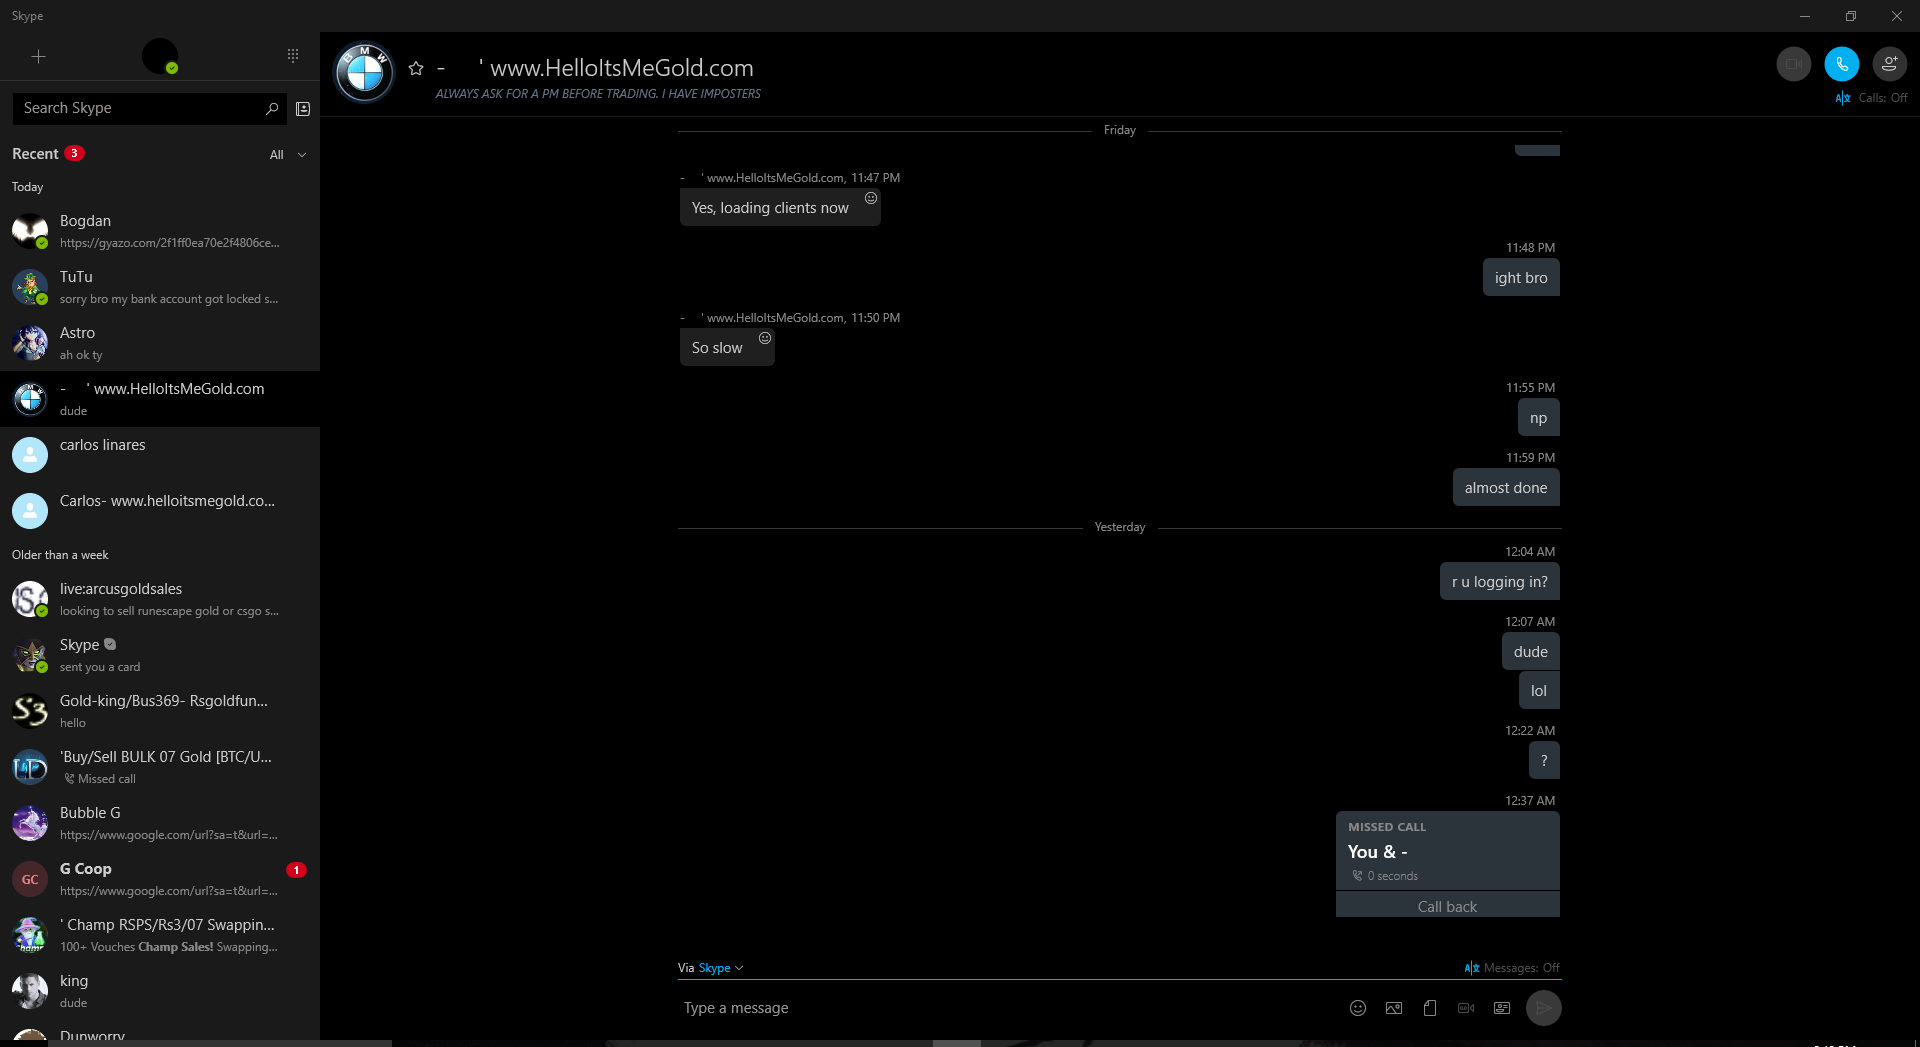Open Astro conversation
The height and width of the screenshot is (1047, 1920).
pyautogui.click(x=160, y=343)
